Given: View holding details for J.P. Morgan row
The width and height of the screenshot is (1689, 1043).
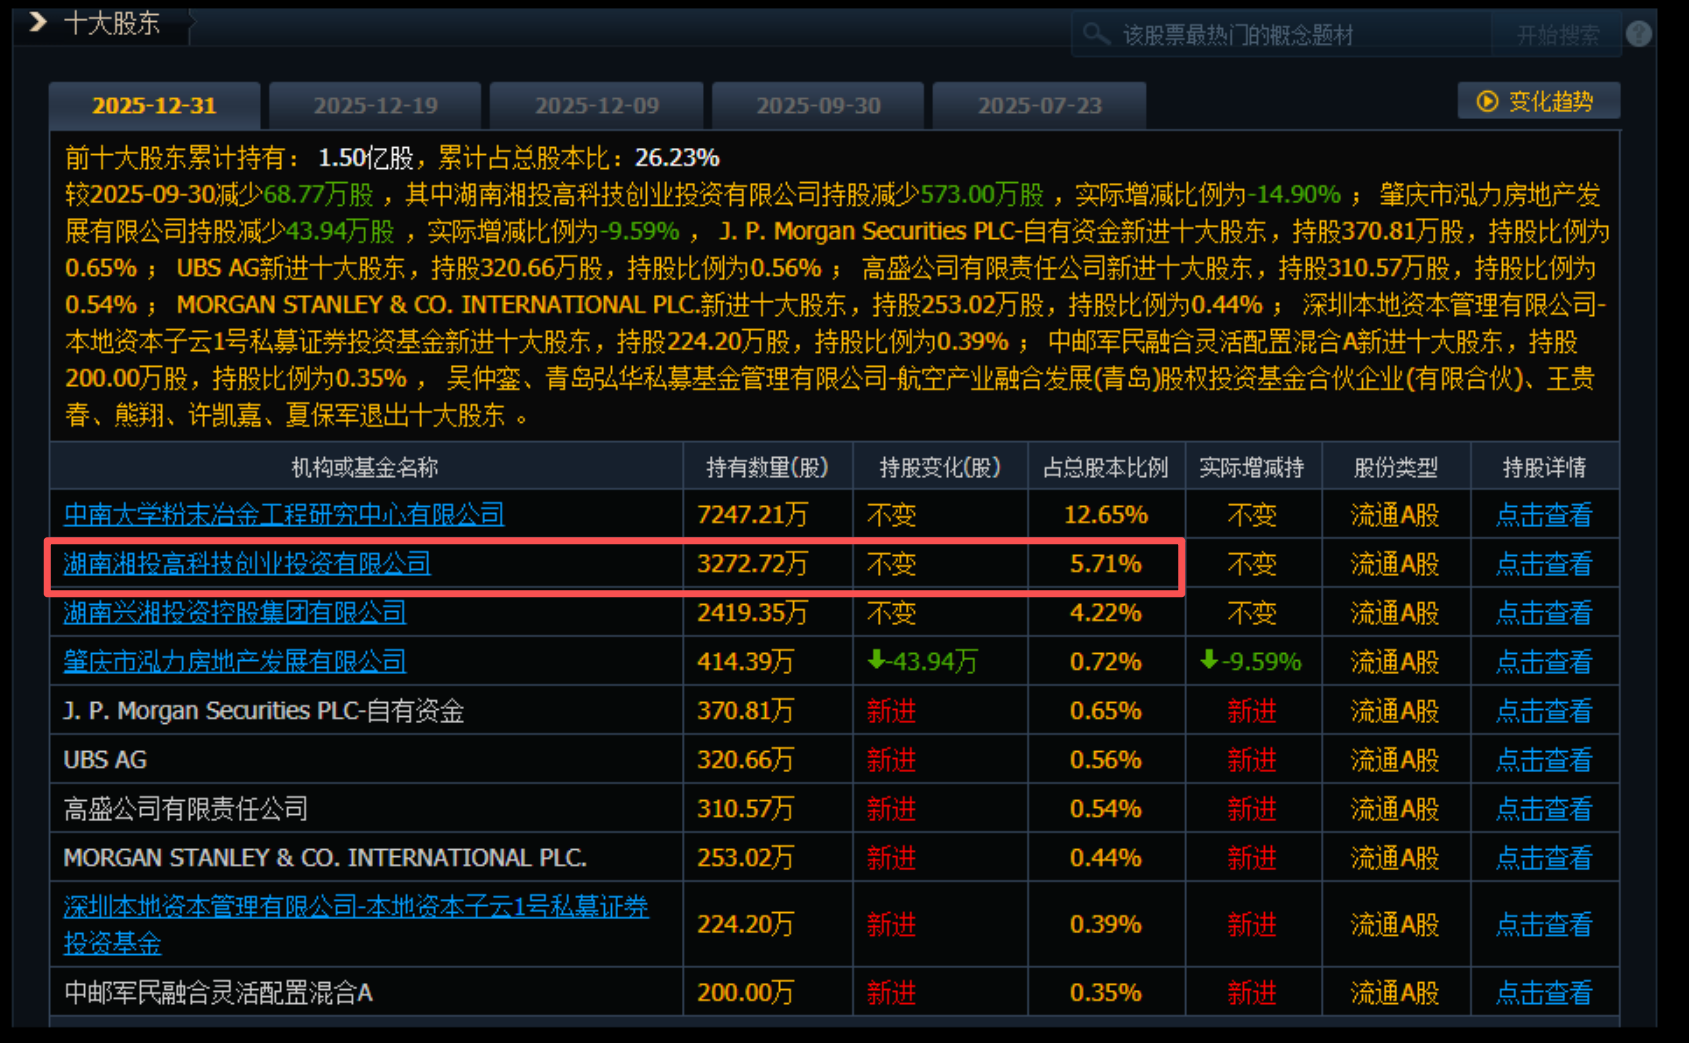Looking at the screenshot, I should 1543,711.
